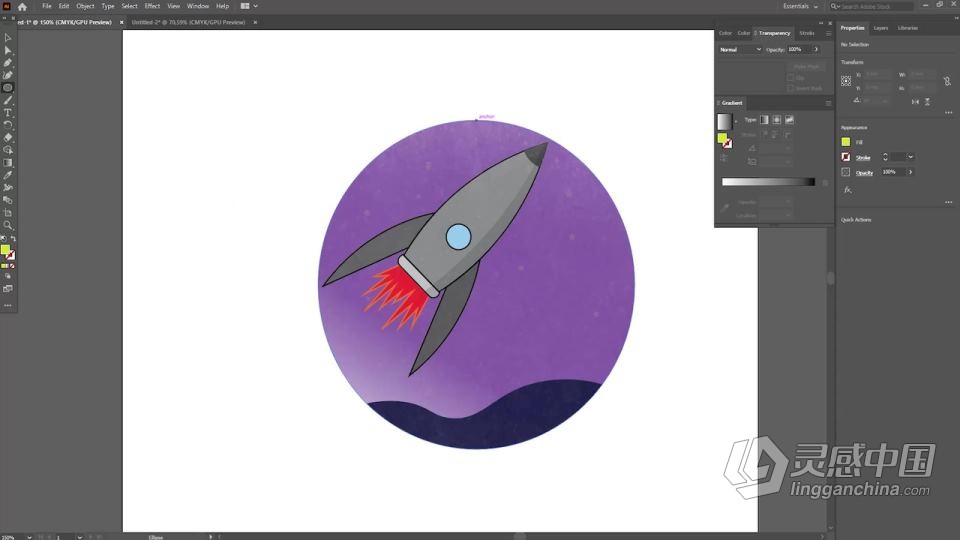Viewport: 960px width, 540px height.
Task: Switch to the Untitled-2 document tab
Action: coord(189,22)
